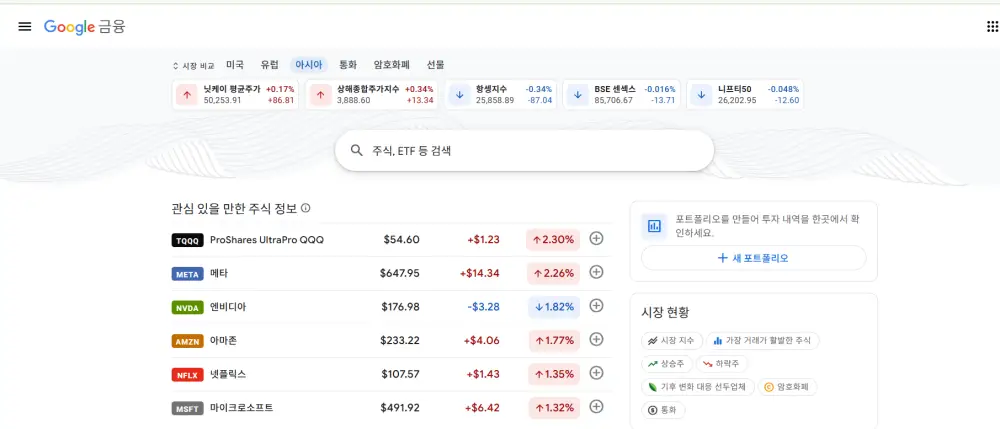
Task: Select the 시장 지수 chip
Action: 672,341
